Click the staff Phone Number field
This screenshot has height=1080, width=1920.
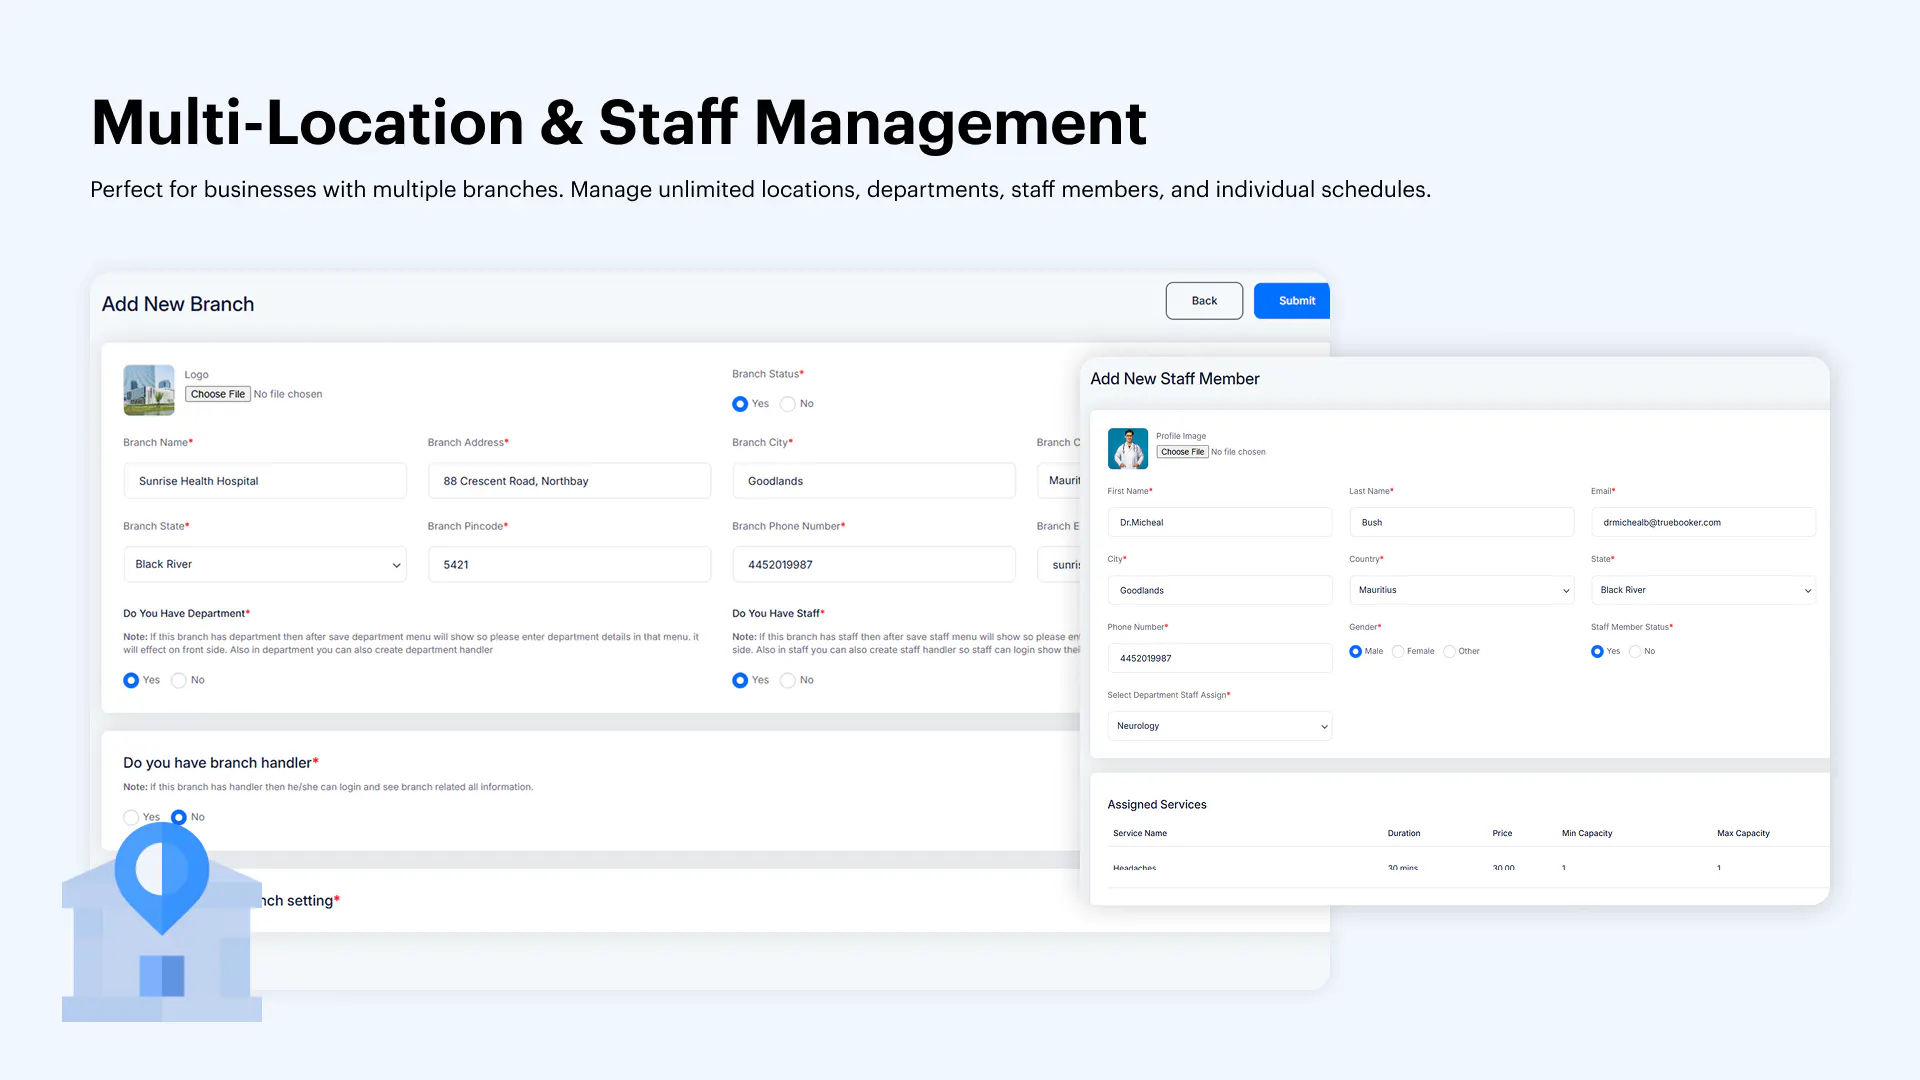coord(1219,658)
